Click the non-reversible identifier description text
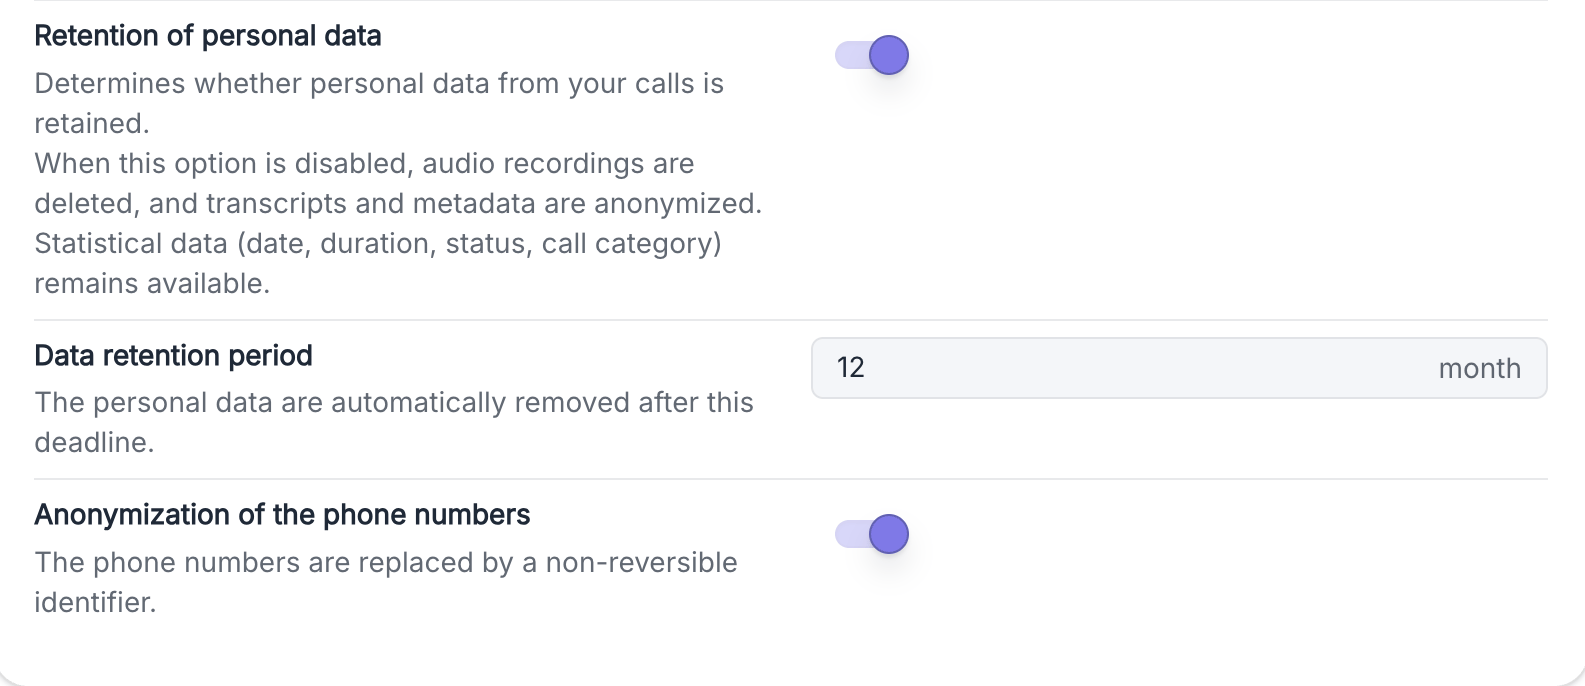The height and width of the screenshot is (686, 1585). (386, 582)
